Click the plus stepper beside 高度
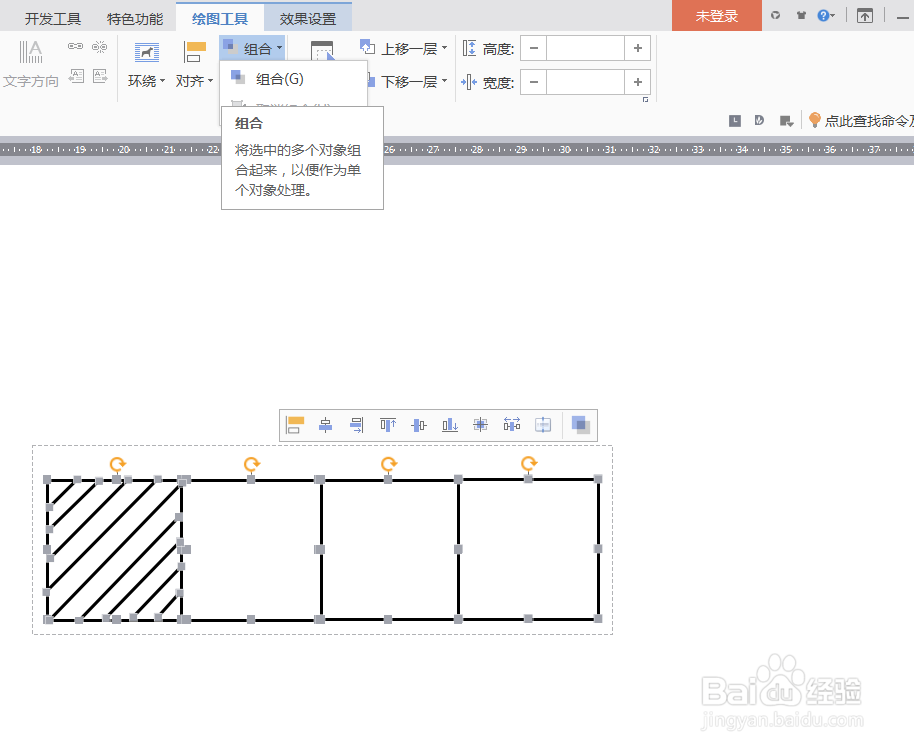This screenshot has height=751, width=914. (637, 47)
